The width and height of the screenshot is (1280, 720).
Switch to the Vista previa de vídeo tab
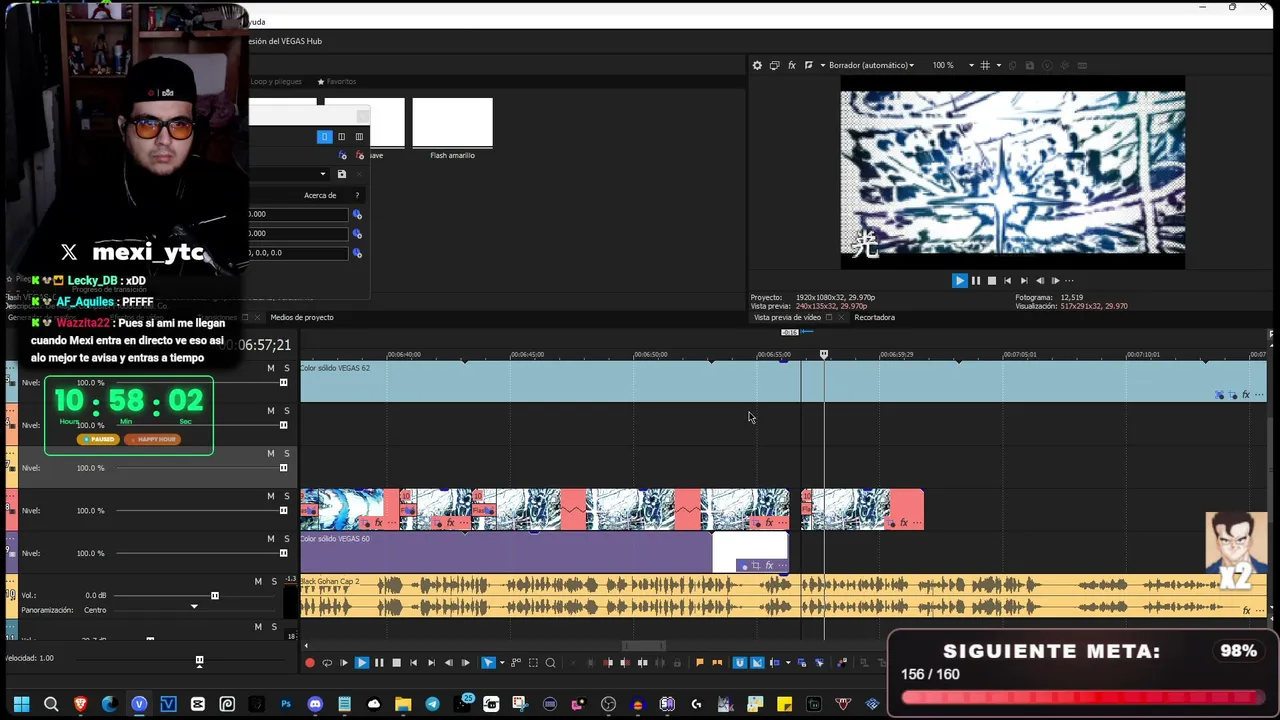pyautogui.click(x=787, y=318)
